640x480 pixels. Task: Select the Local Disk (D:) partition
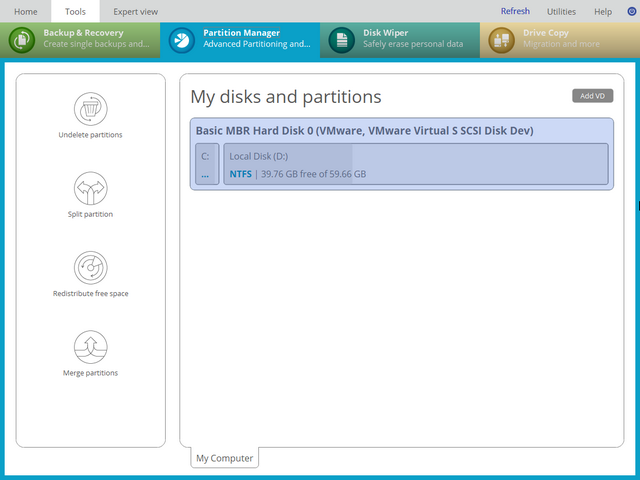coord(415,164)
